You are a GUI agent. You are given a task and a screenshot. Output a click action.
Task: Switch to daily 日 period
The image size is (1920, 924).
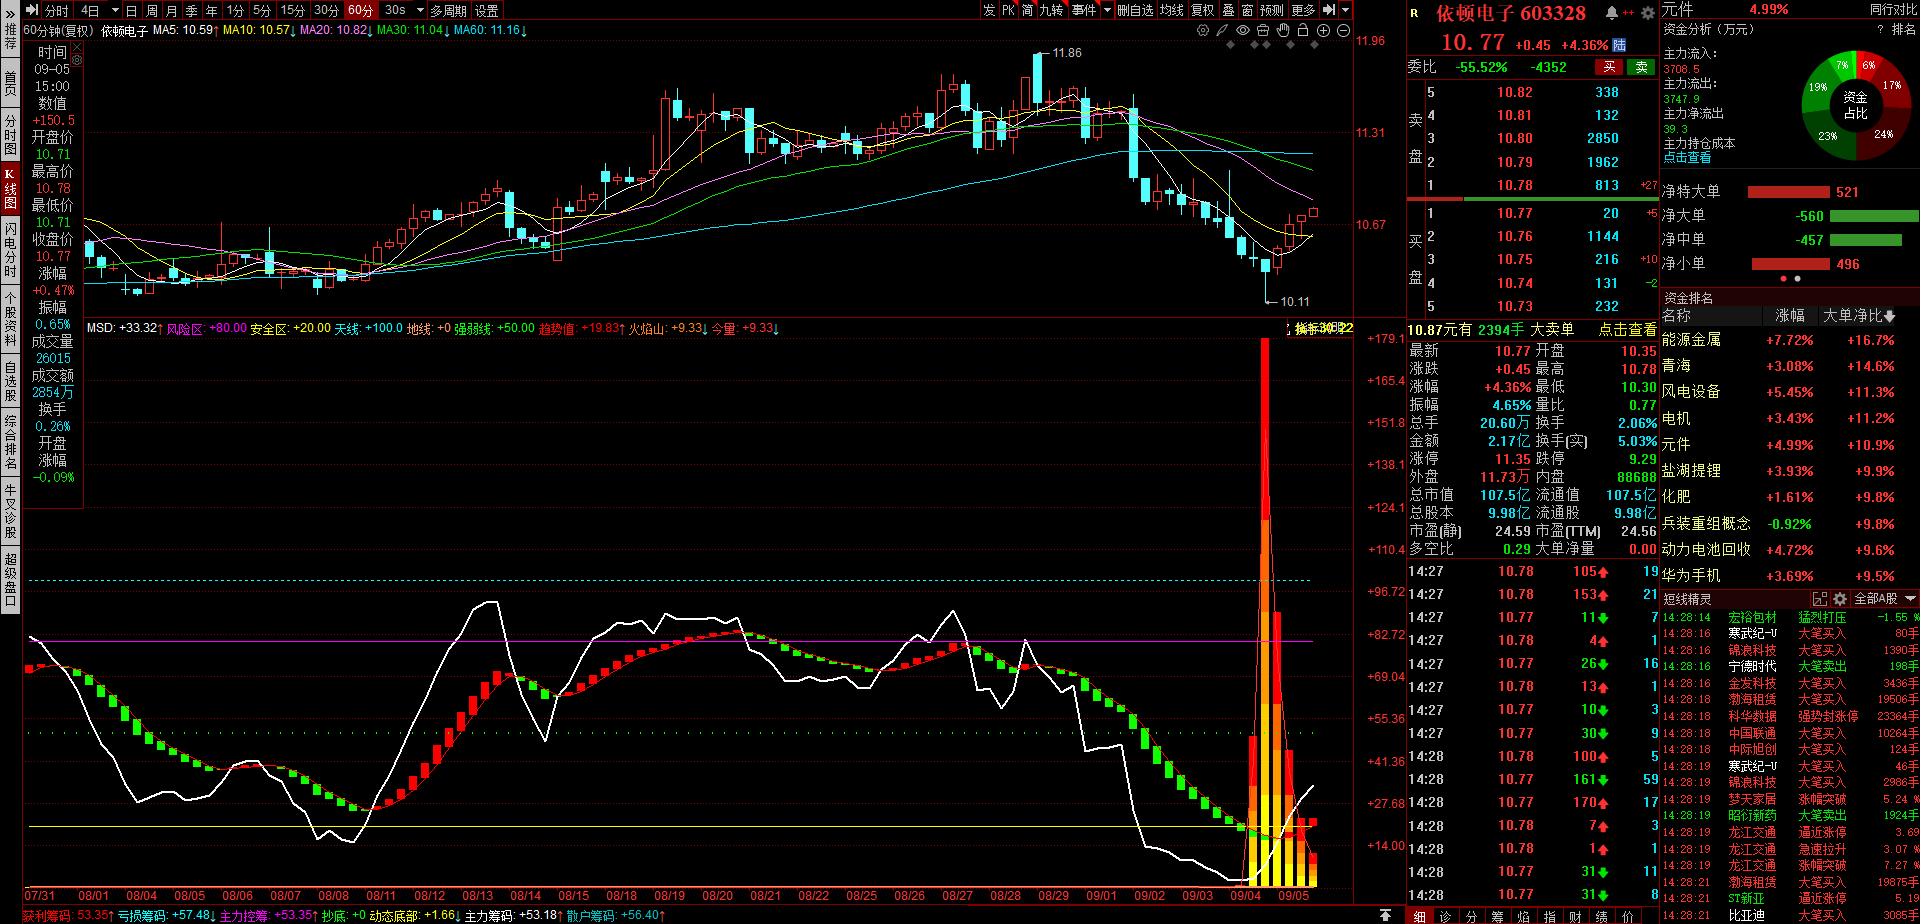pos(131,10)
